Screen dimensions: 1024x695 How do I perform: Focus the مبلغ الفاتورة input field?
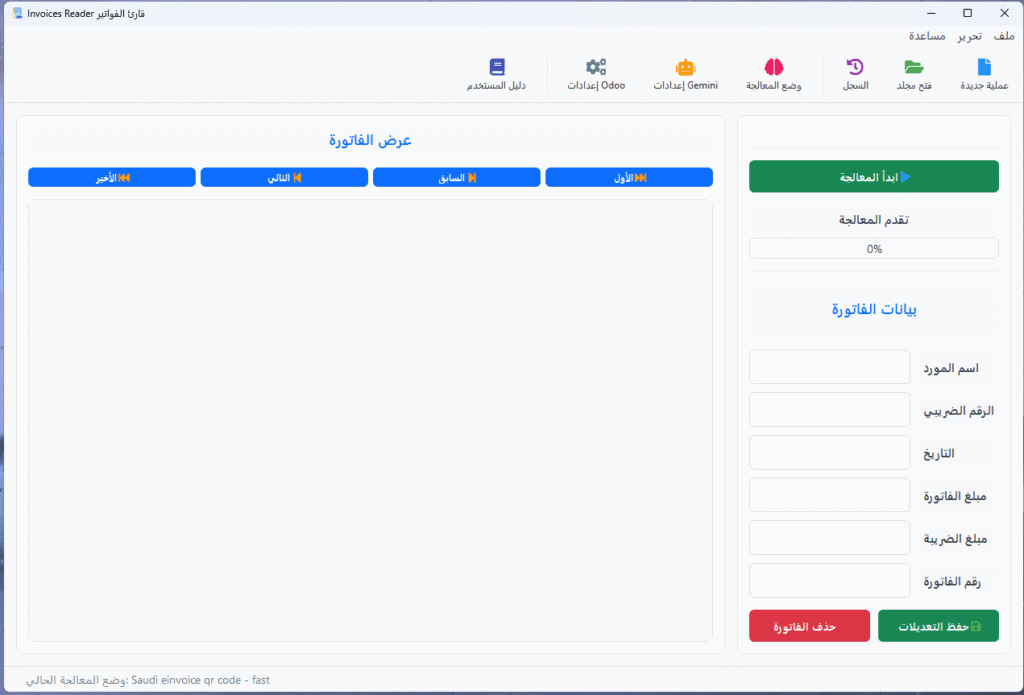829,495
